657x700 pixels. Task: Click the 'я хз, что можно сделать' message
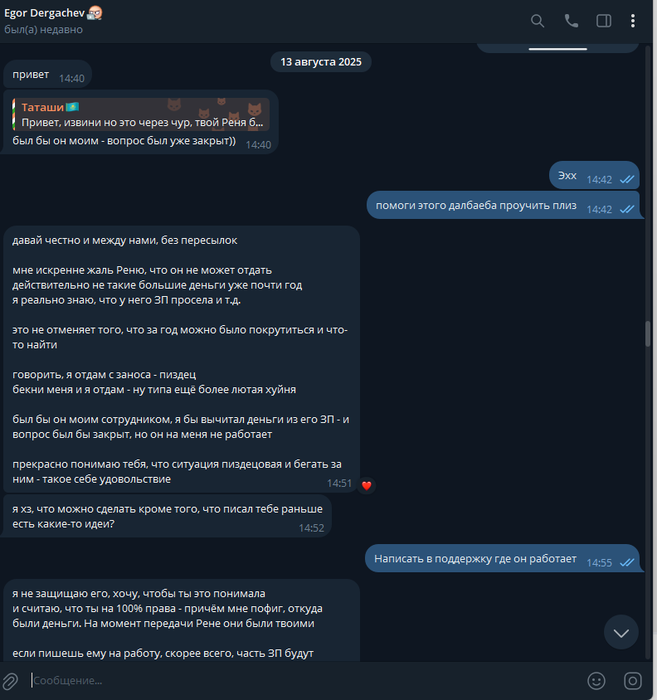(x=167, y=516)
